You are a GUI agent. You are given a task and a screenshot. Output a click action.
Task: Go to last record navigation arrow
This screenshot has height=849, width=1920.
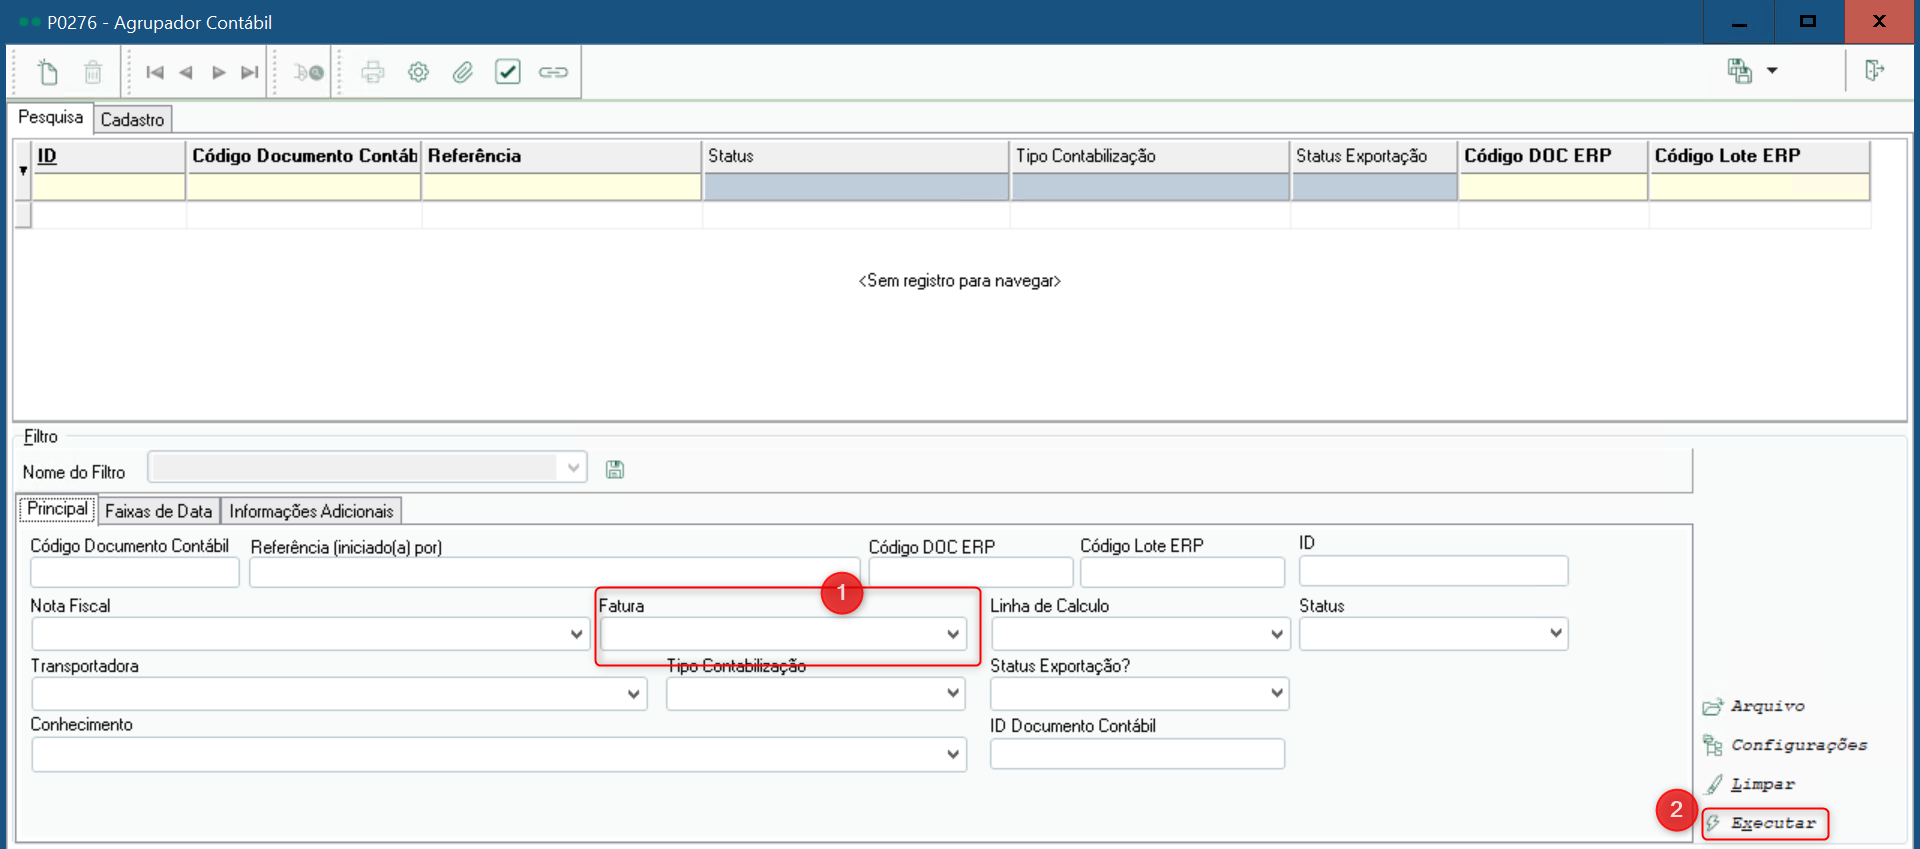point(250,72)
